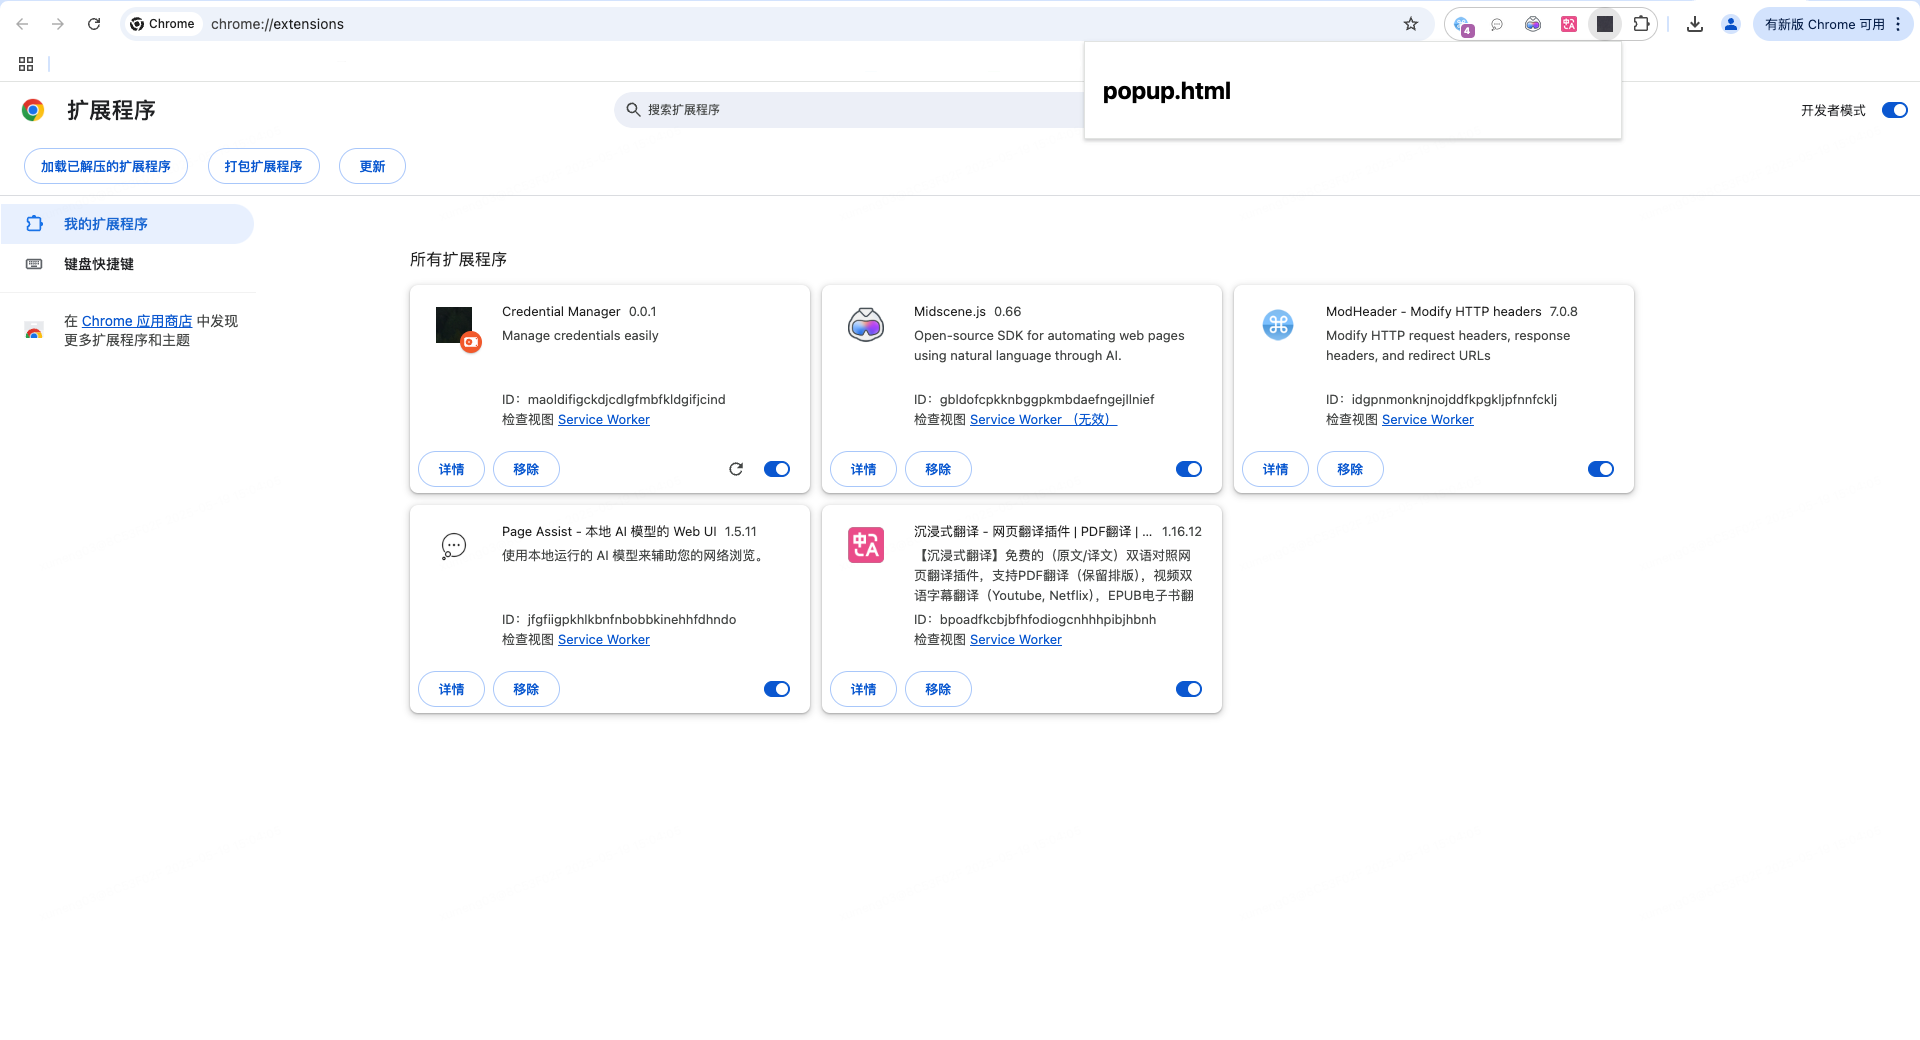
Task: Click the popup.html heading in popup
Action: pos(1166,91)
